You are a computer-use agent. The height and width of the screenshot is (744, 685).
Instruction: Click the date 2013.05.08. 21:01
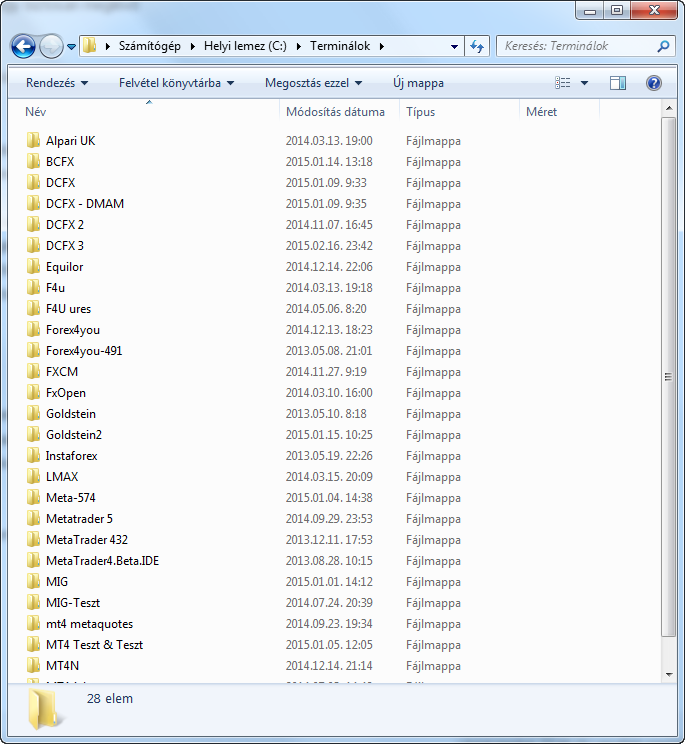(x=329, y=351)
